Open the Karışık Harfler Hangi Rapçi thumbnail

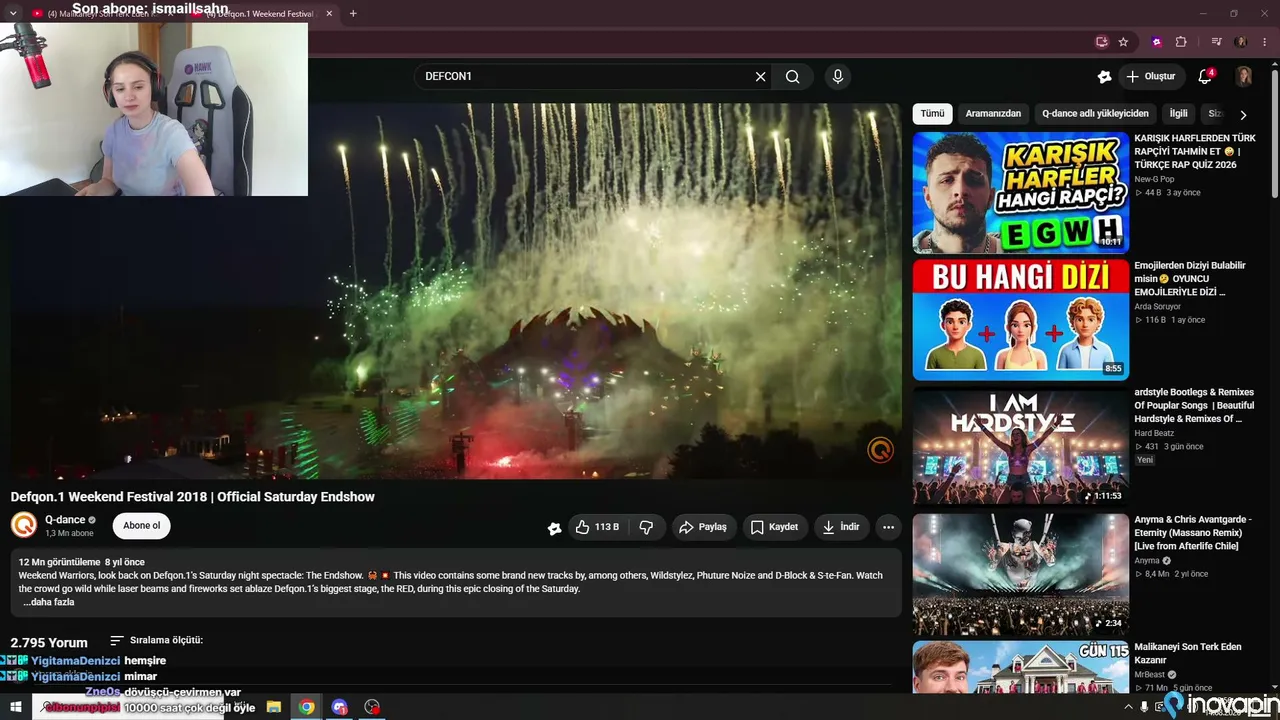[x=1020, y=193]
